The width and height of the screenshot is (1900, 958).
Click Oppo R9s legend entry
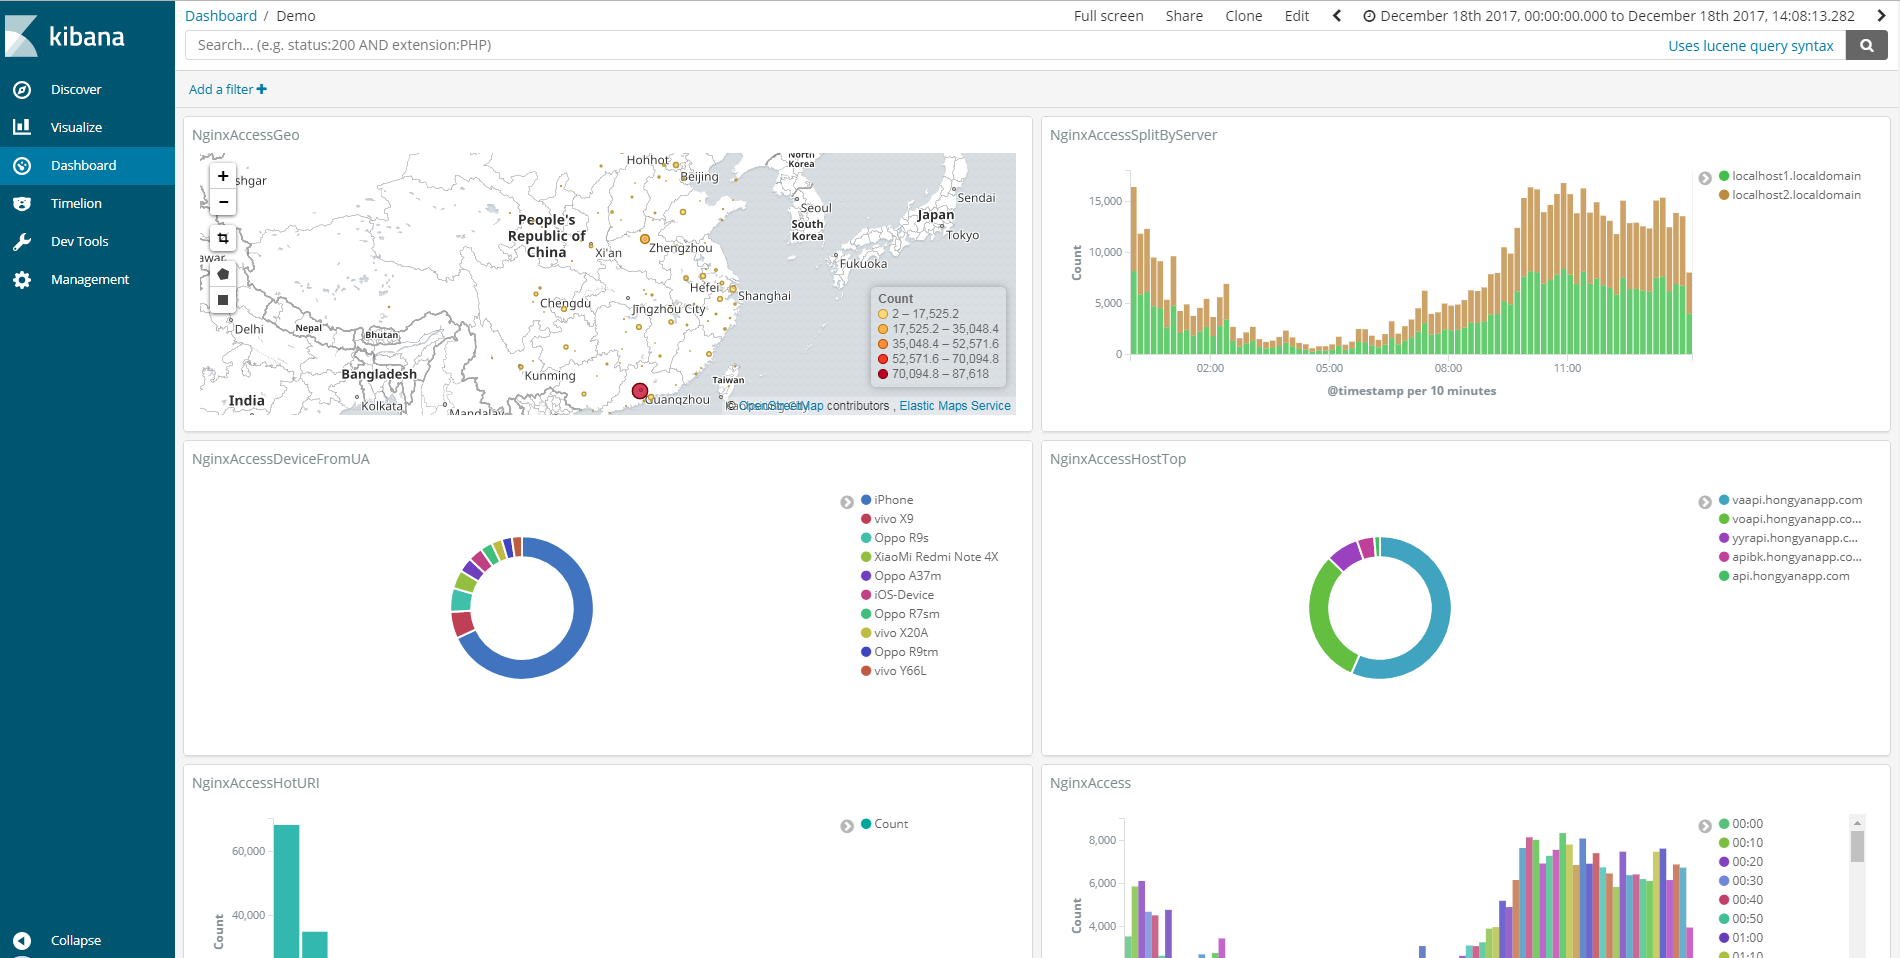point(895,538)
